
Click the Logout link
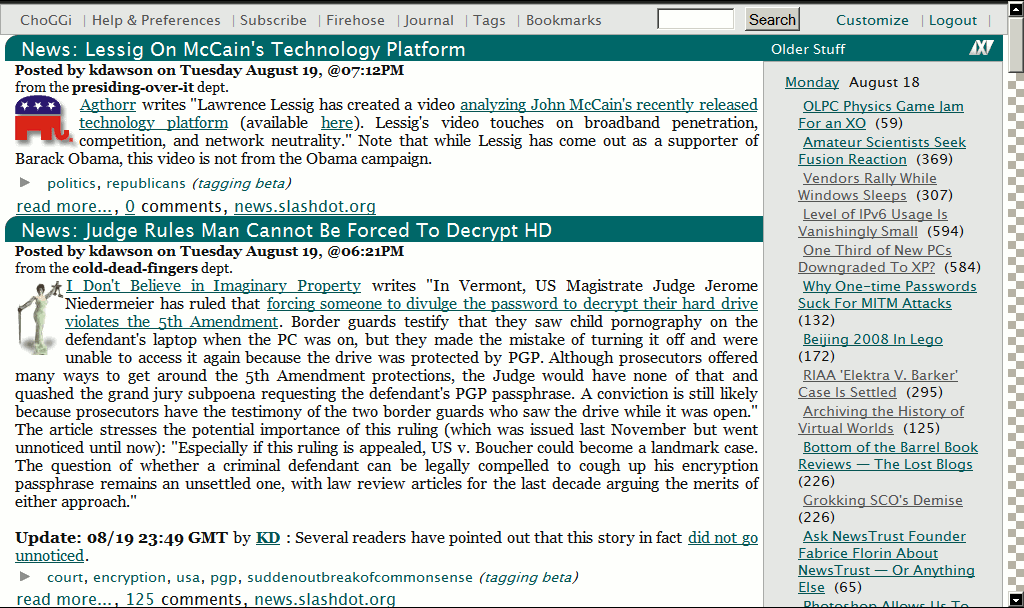(x=953, y=20)
